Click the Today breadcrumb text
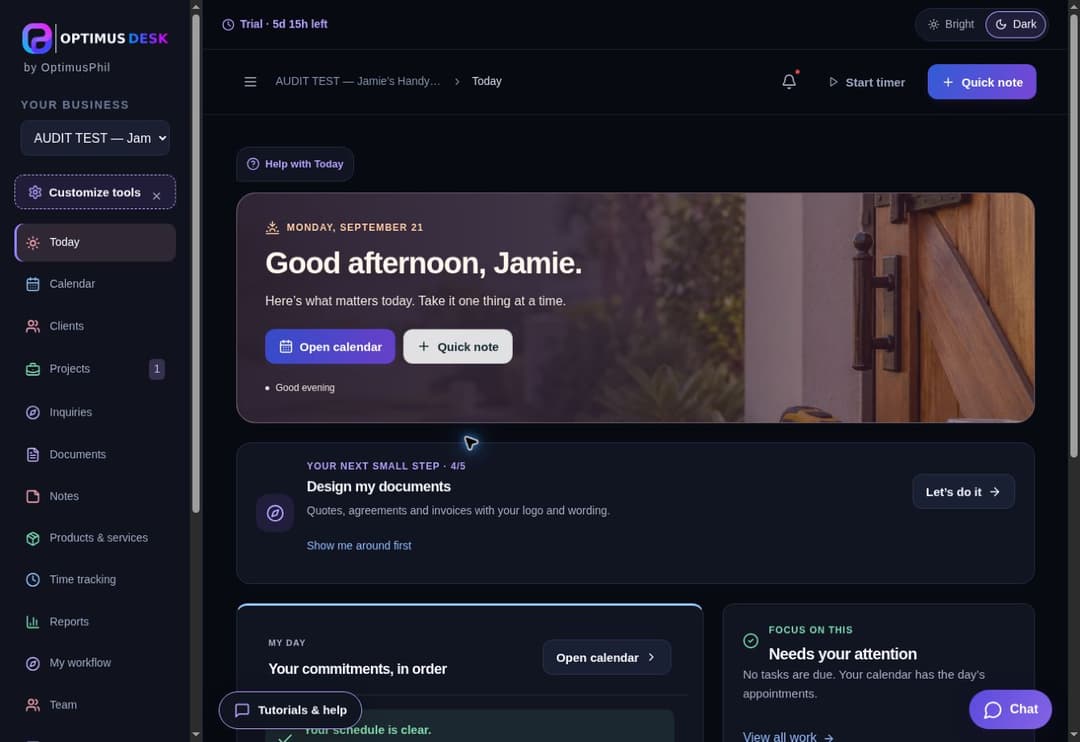 [x=486, y=81]
